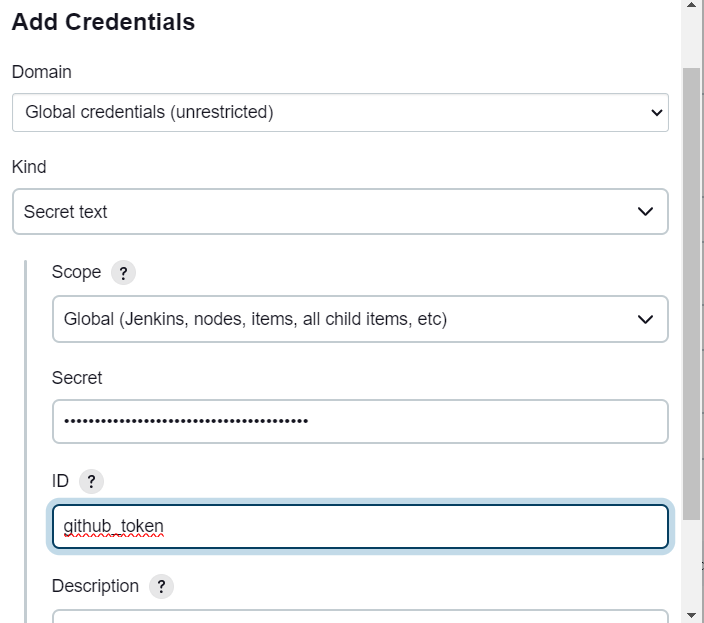Click the arrow of the Global credentials select
Image resolution: width=704 pixels, height=623 pixels.
(656, 113)
